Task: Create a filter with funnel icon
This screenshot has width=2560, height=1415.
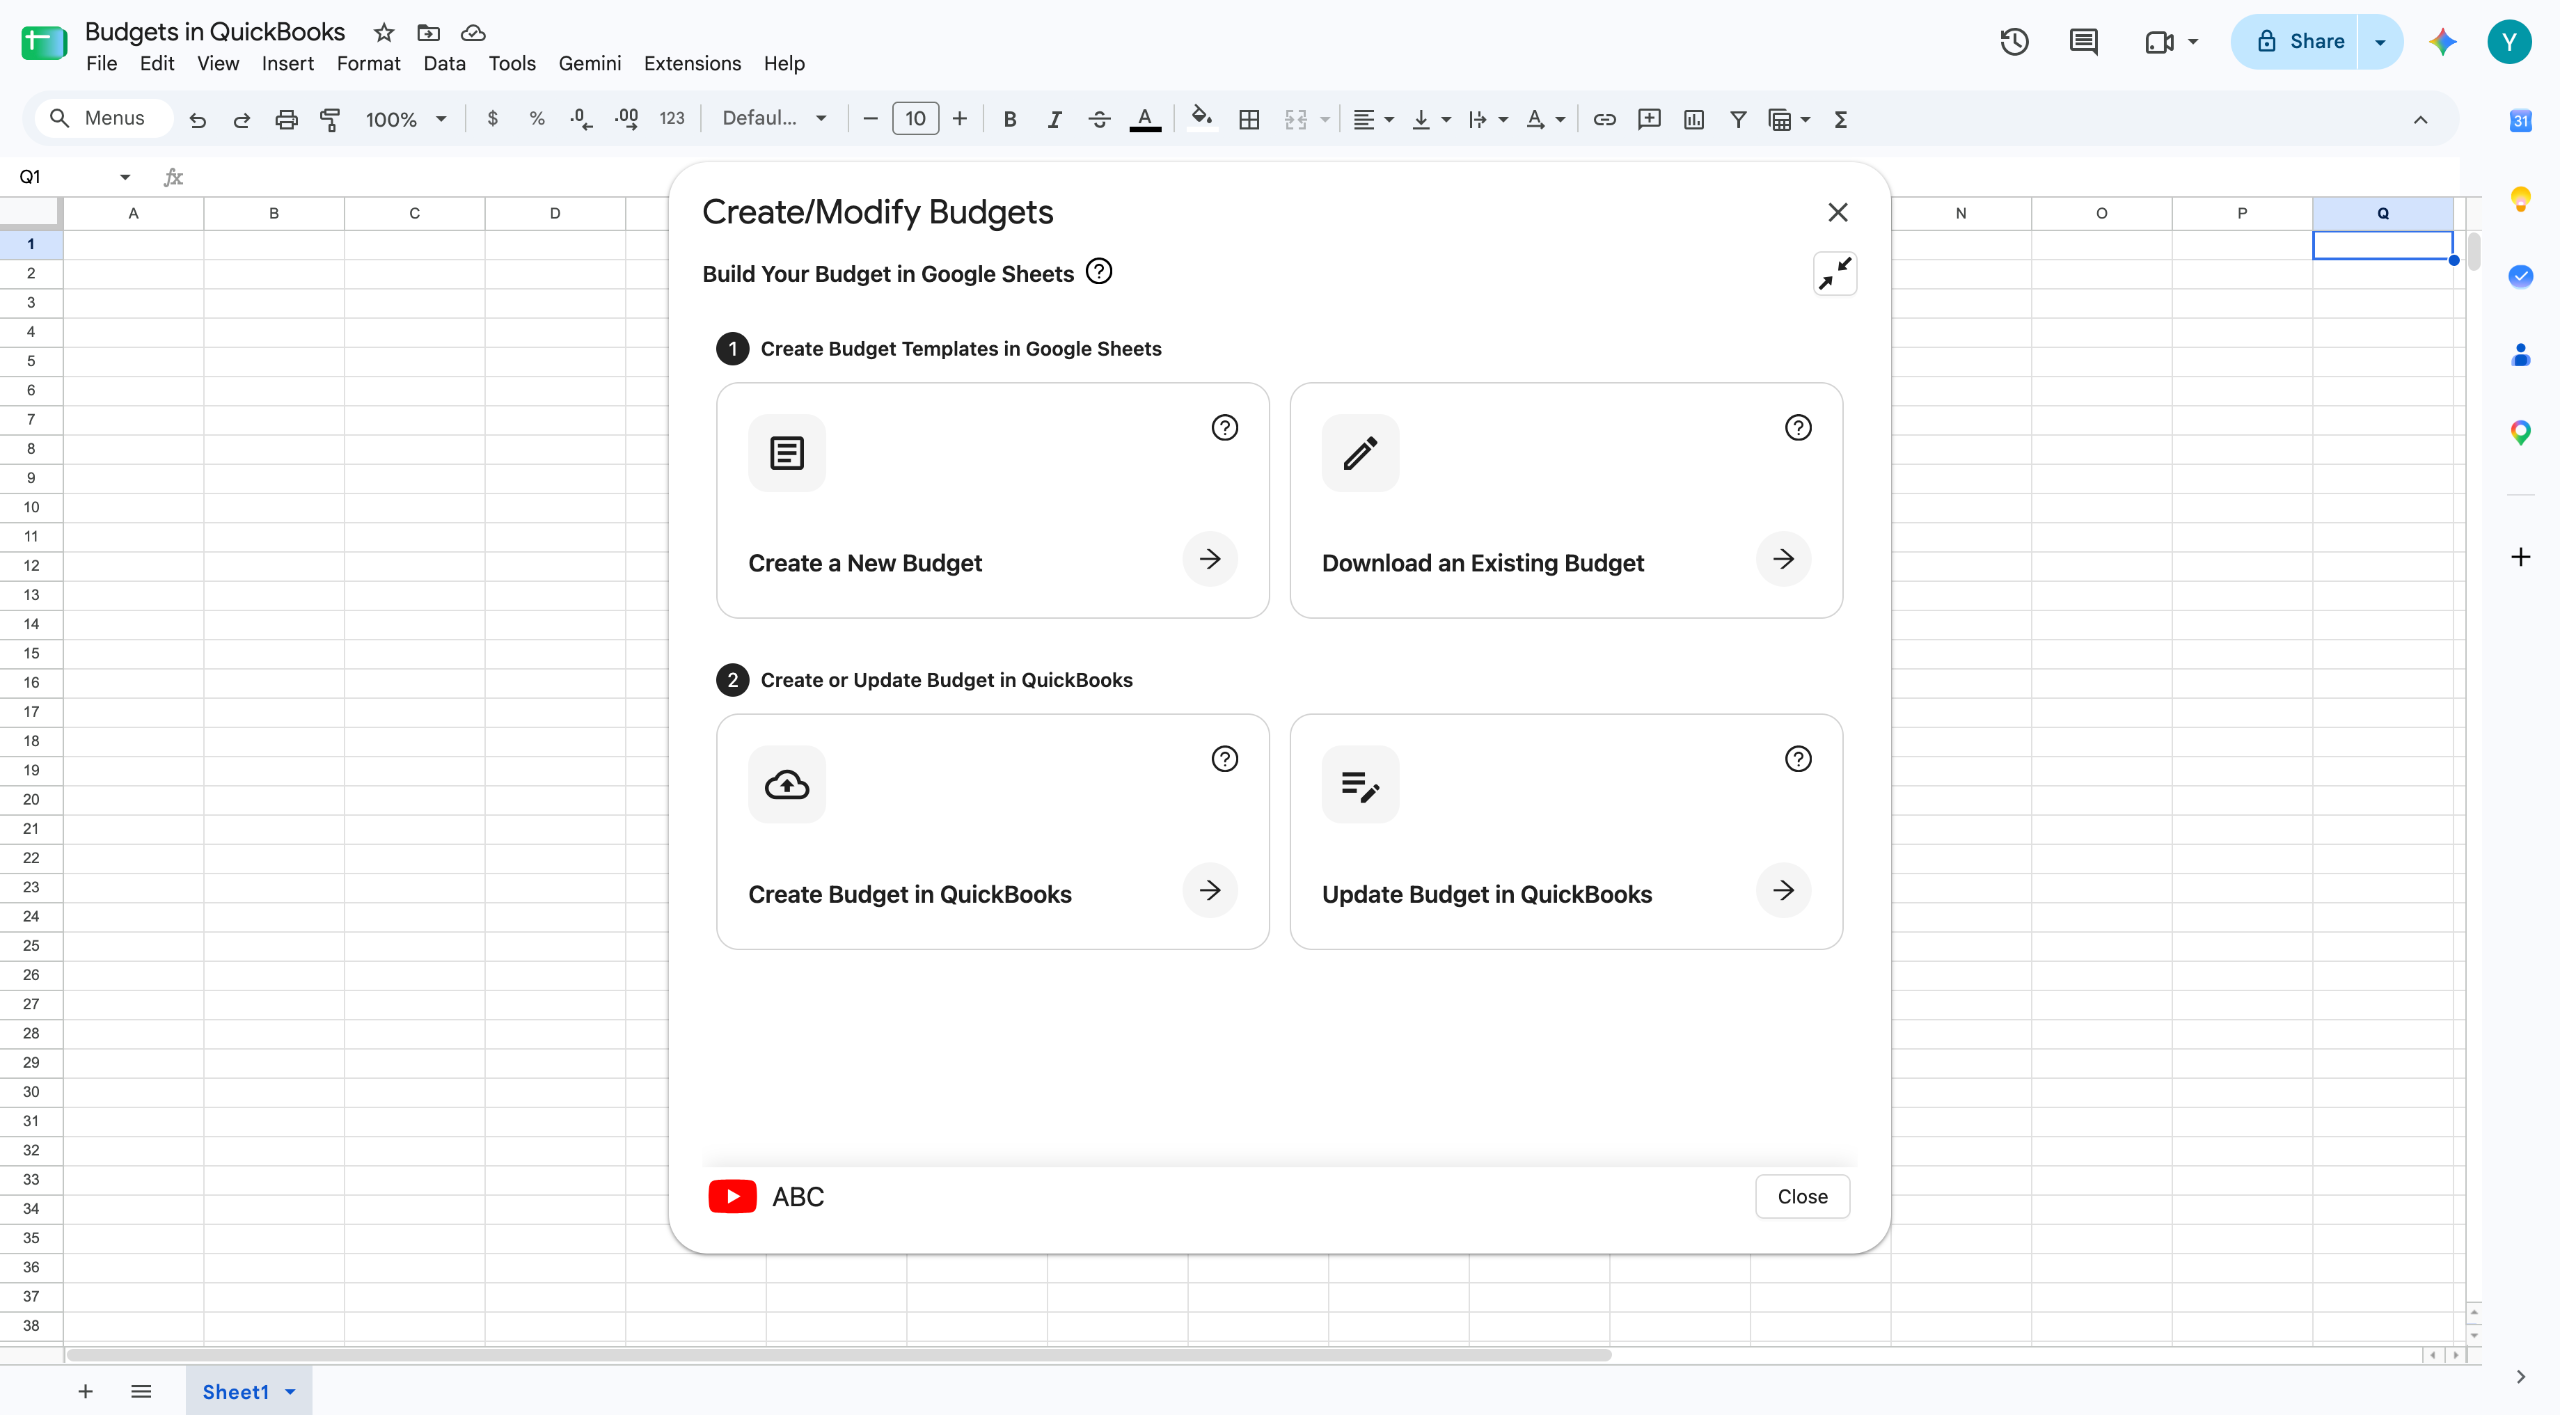Action: point(1738,119)
